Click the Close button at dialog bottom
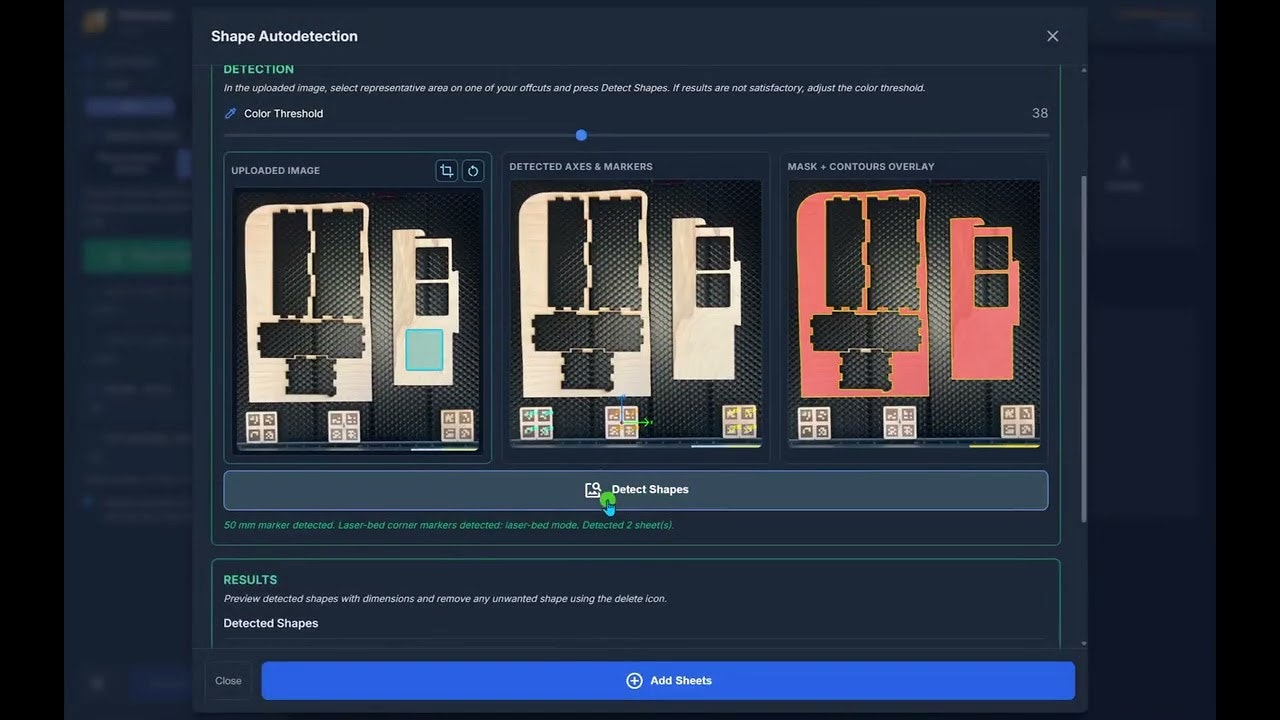The height and width of the screenshot is (720, 1280). click(x=228, y=681)
